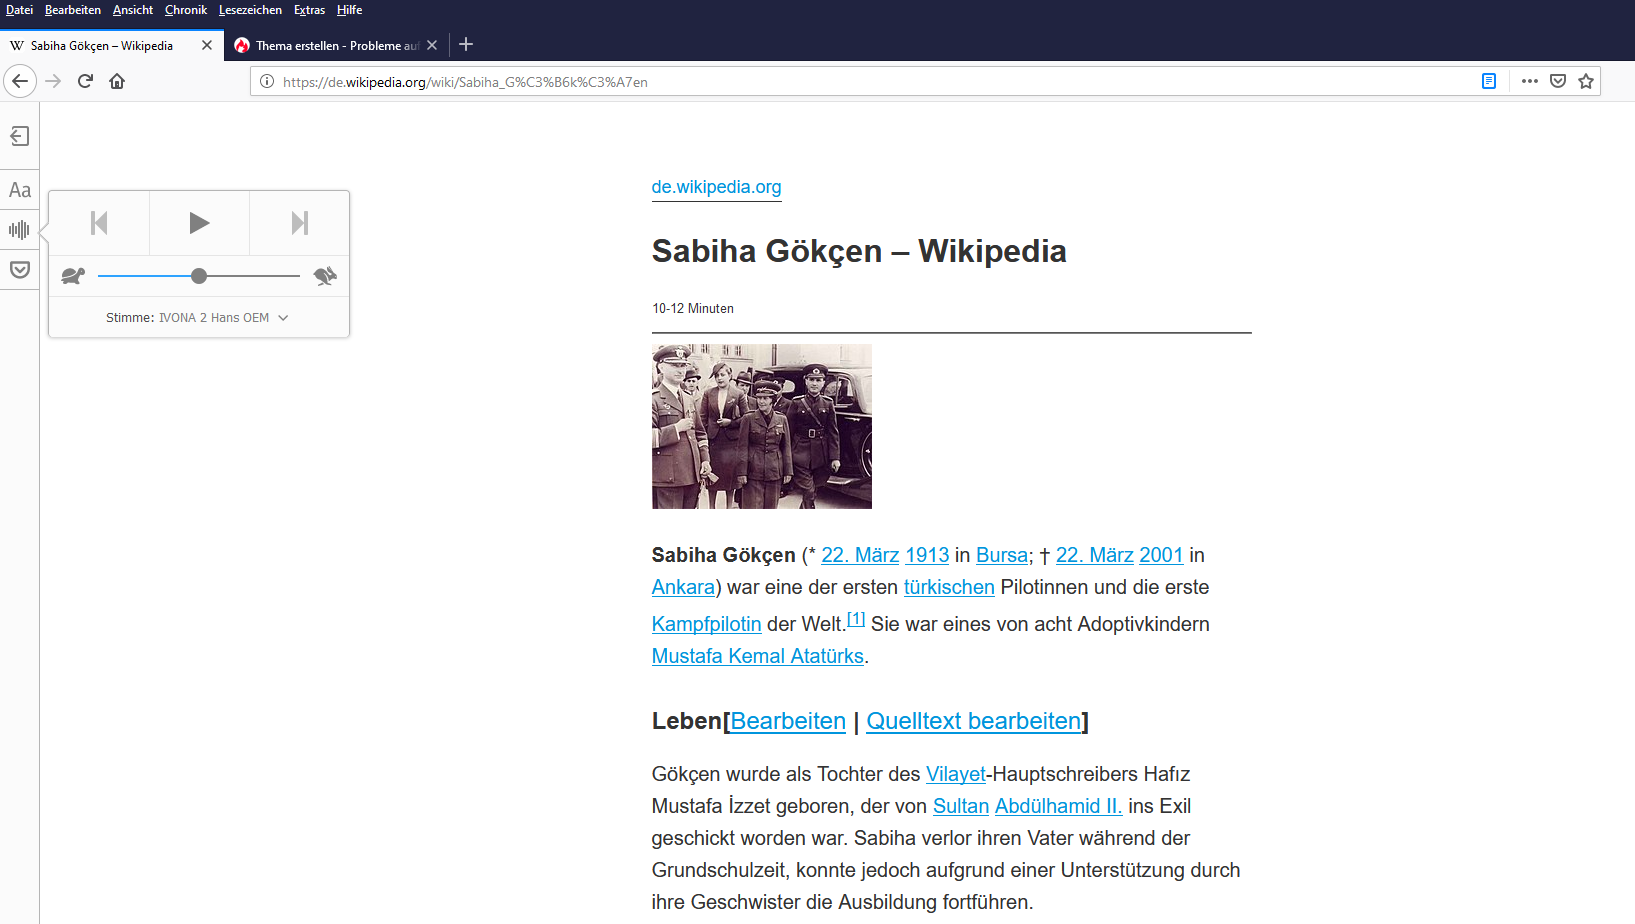Image resolution: width=1635 pixels, height=924 pixels.
Task: Open a new tab with plus button
Action: [x=466, y=45]
